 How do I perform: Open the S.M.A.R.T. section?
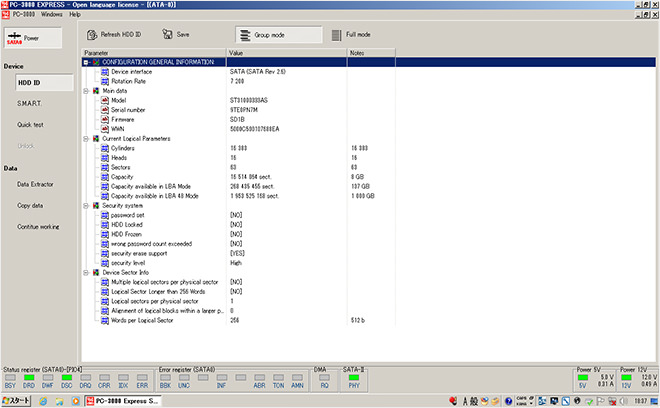point(29,103)
